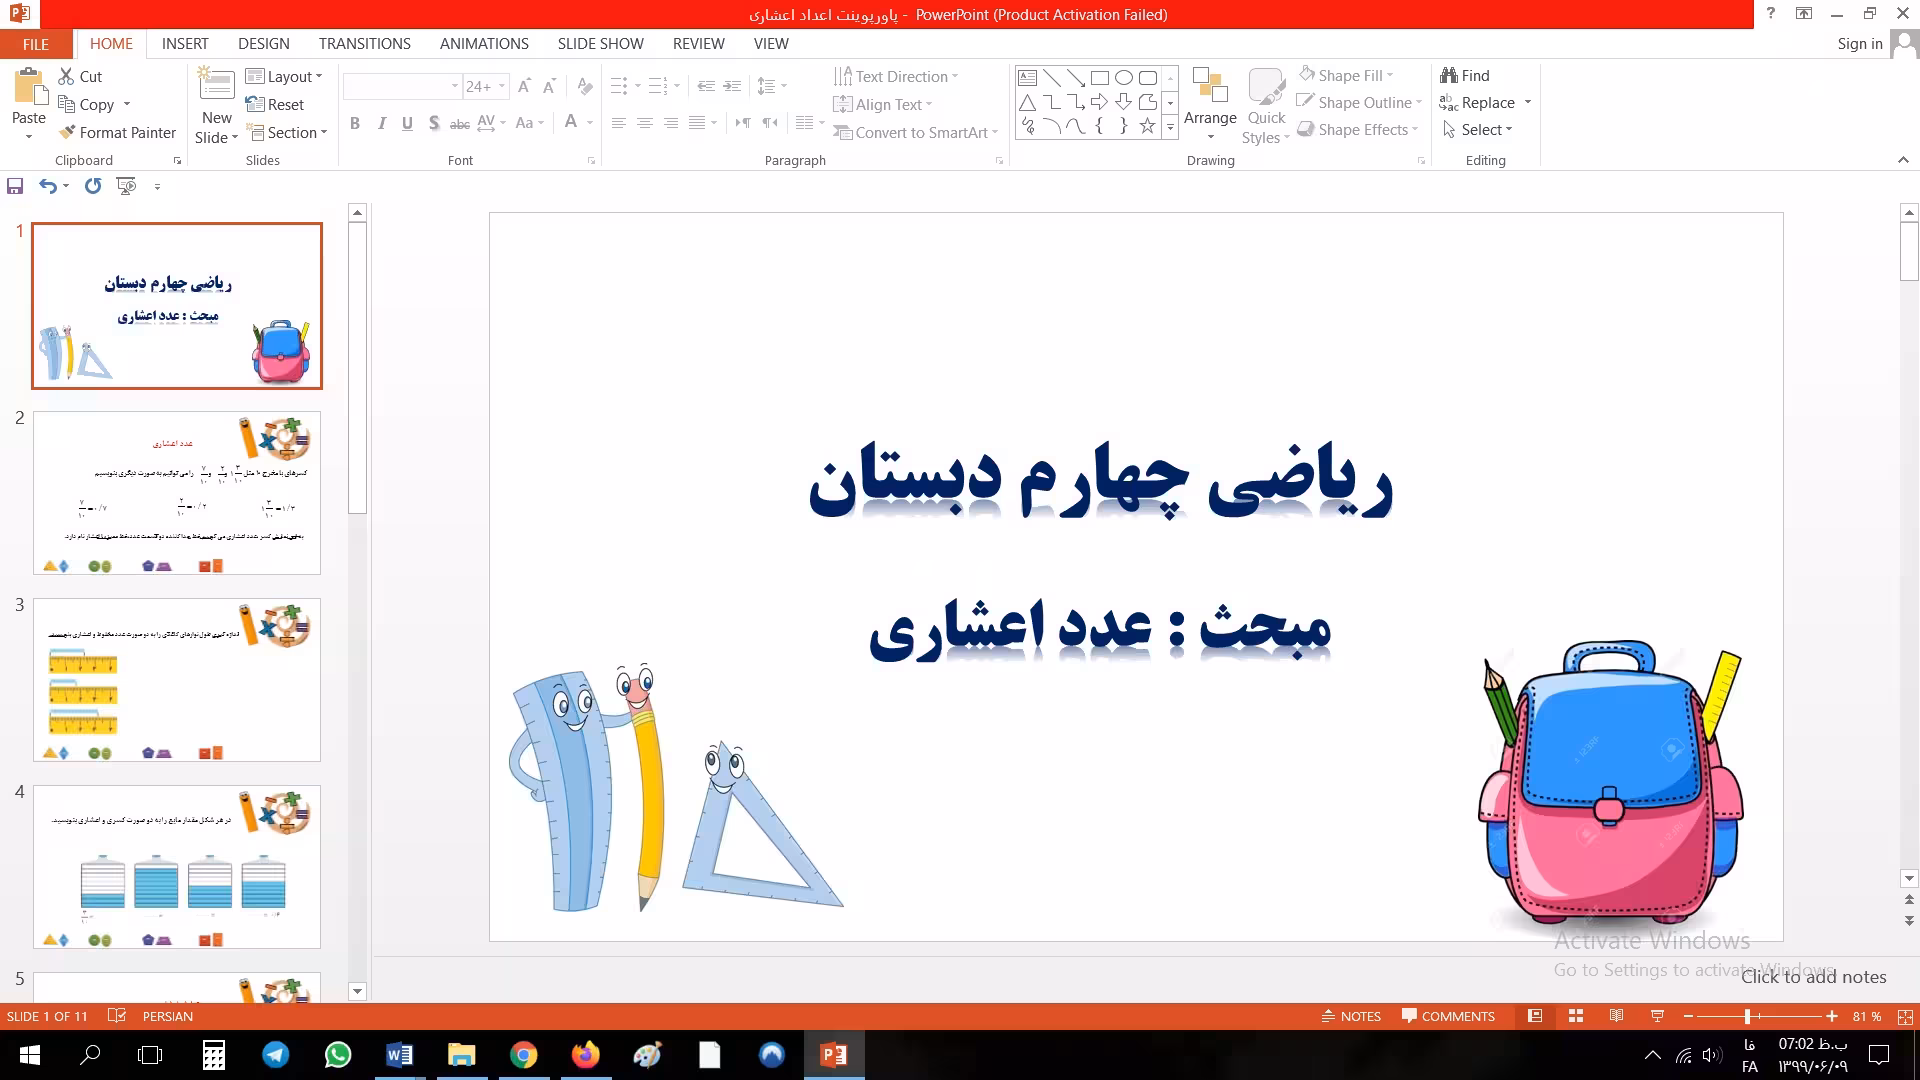Click the Find binoculars icon

[x=1449, y=76]
